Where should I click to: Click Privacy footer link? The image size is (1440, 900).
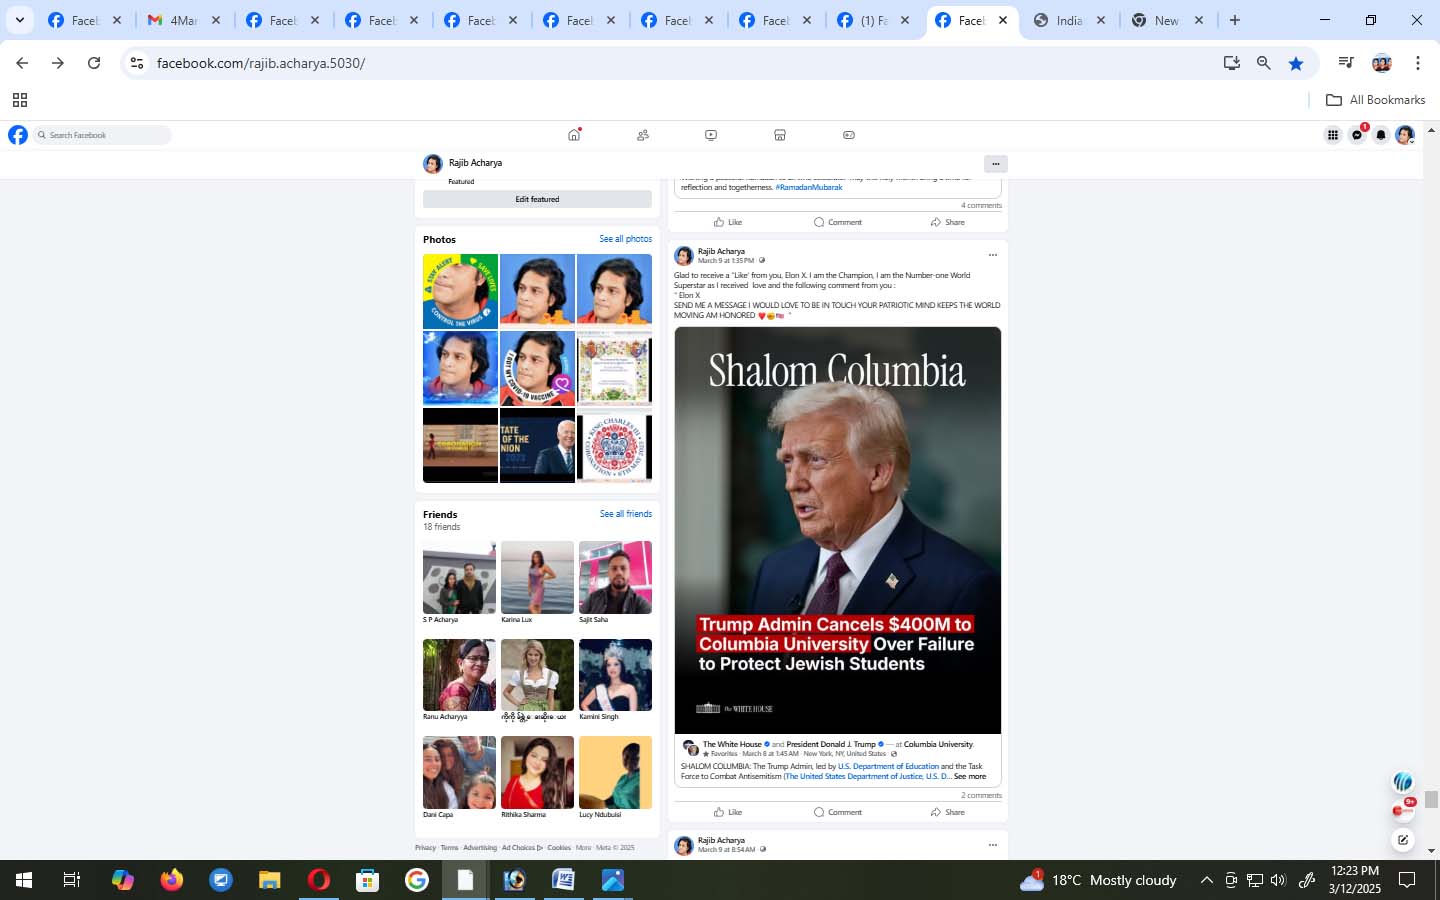425,847
